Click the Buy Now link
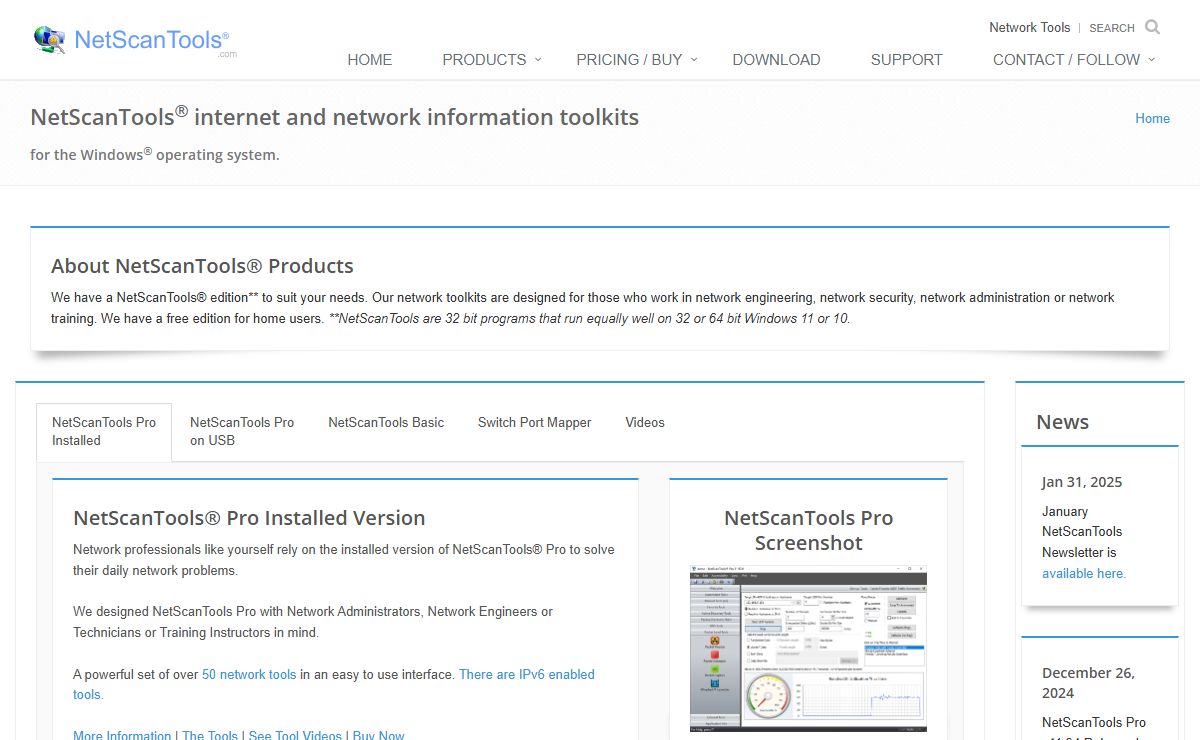This screenshot has height=740, width=1200. click(x=378, y=736)
